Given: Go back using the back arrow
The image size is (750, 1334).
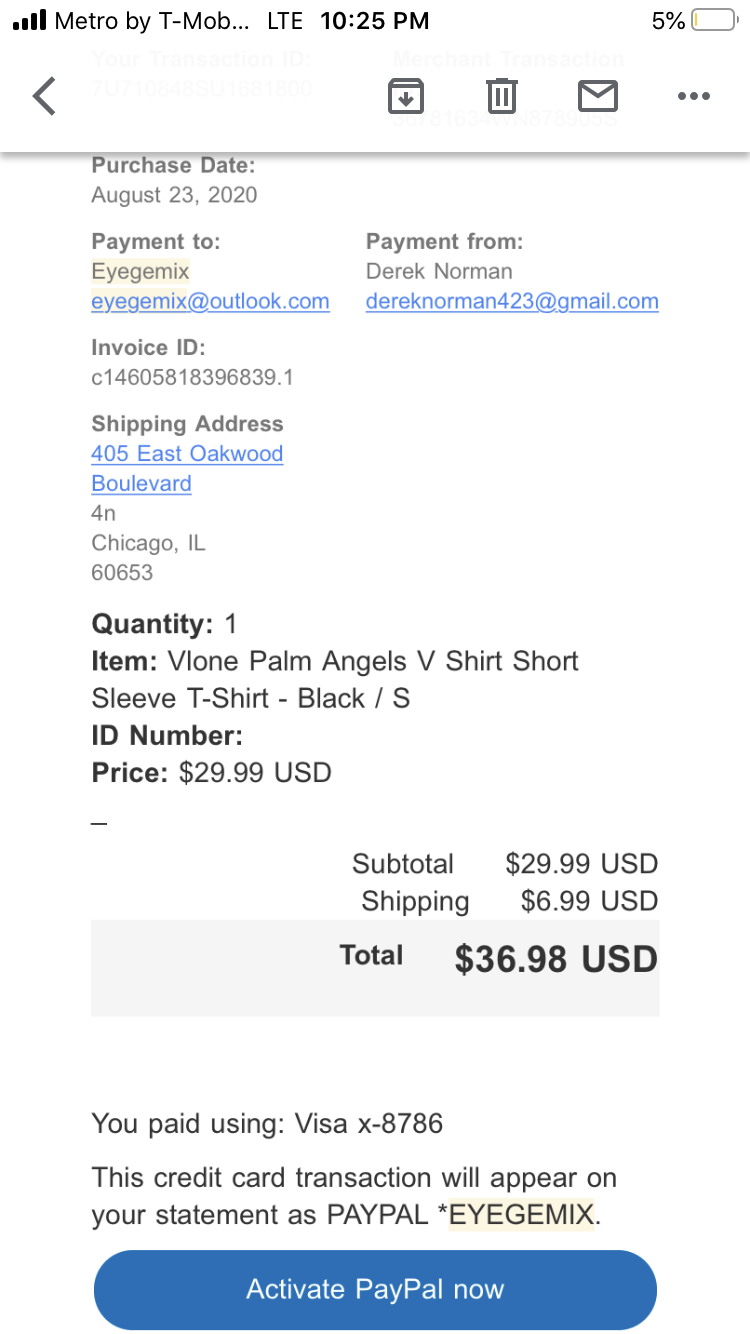Looking at the screenshot, I should point(45,96).
